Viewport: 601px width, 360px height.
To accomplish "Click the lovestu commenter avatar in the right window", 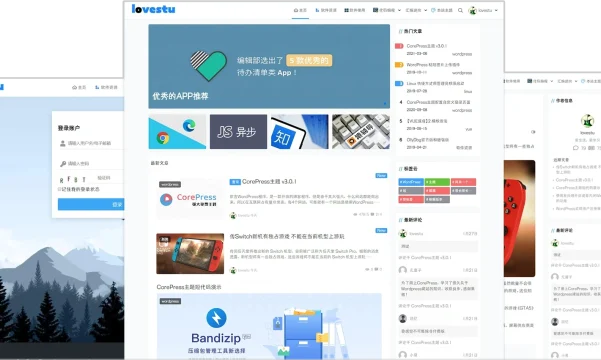I will pos(555,243).
